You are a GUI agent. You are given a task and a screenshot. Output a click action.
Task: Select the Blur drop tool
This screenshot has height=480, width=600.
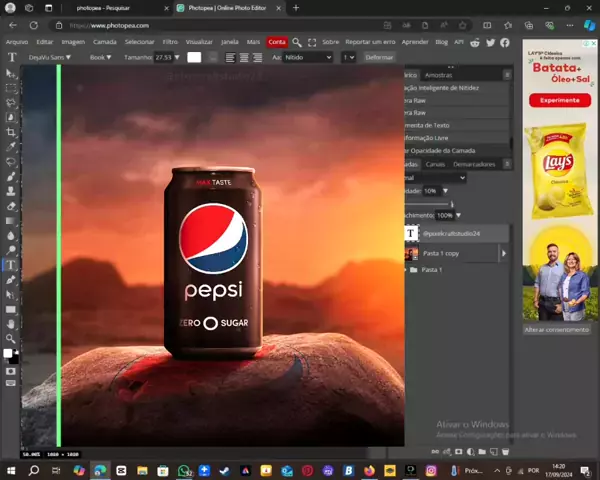coord(11,235)
